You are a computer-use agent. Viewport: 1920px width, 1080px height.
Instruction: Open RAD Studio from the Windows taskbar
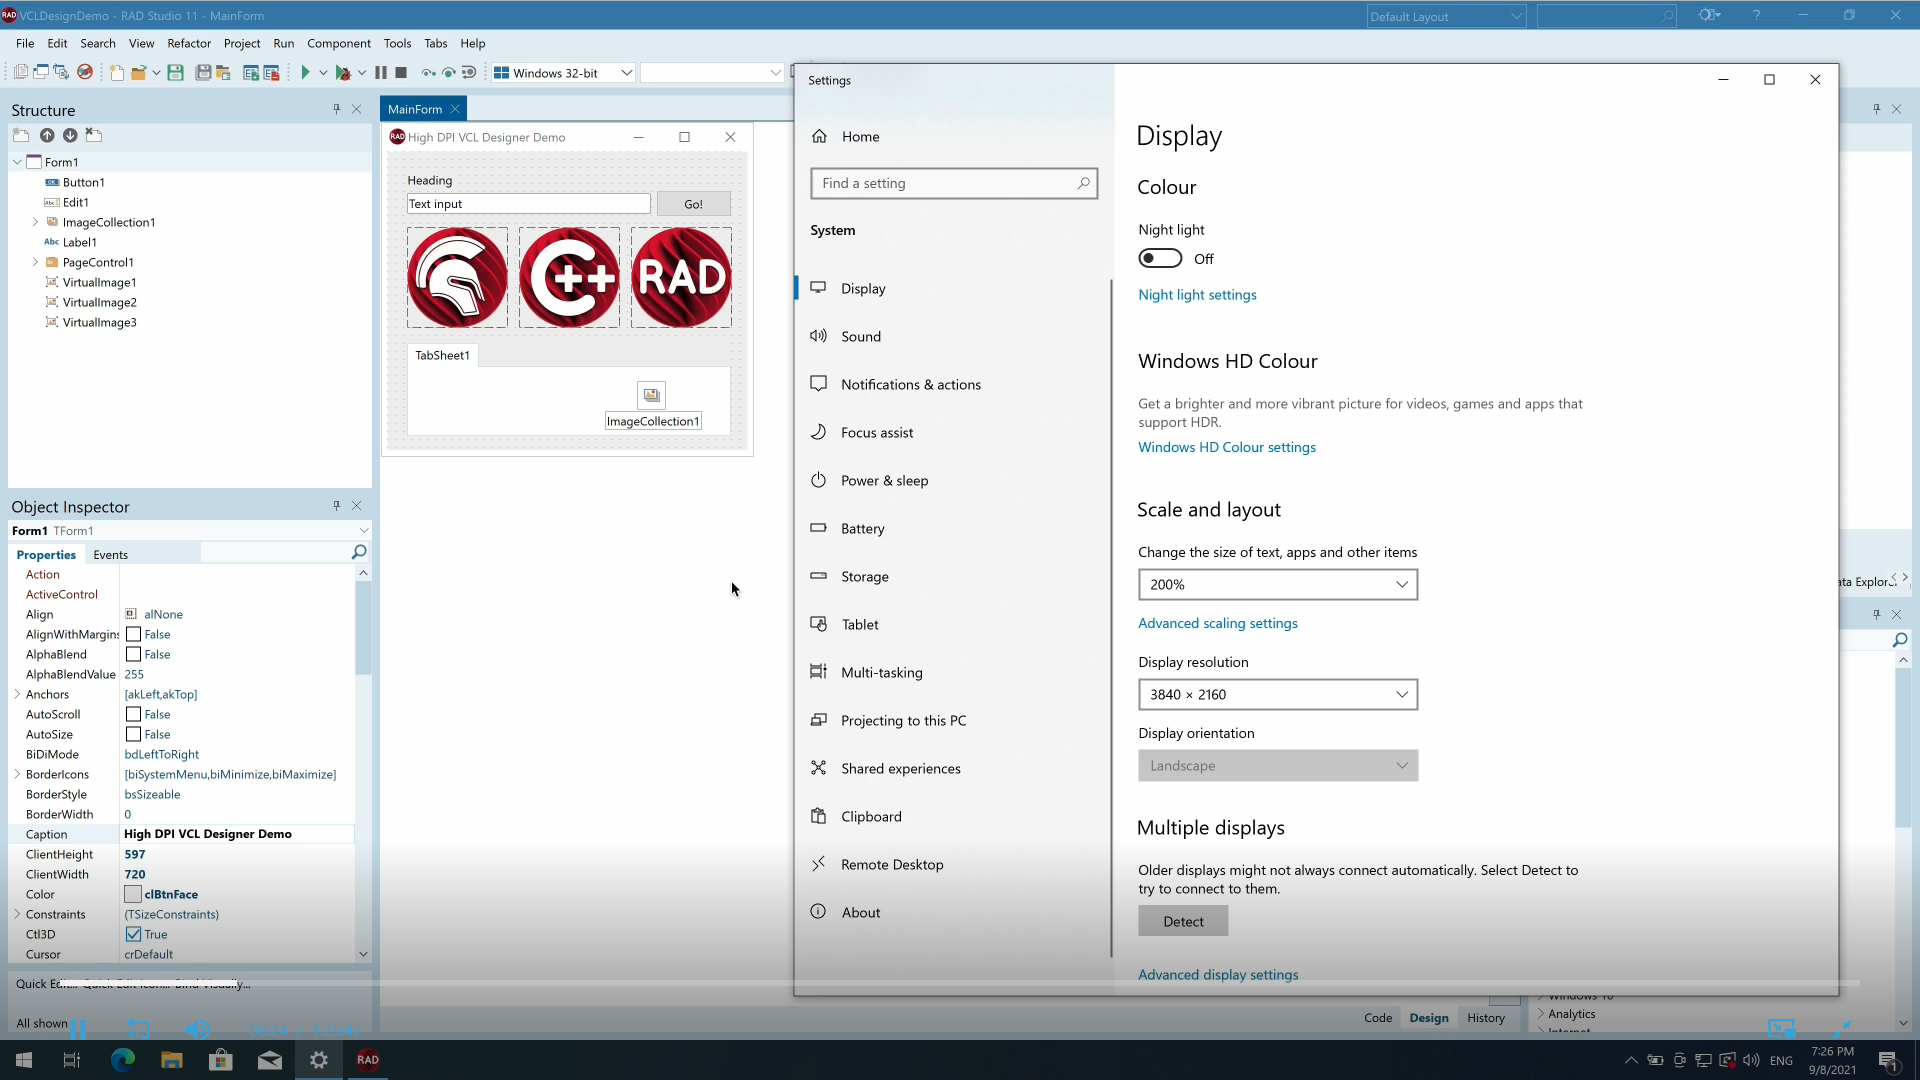(x=367, y=1060)
